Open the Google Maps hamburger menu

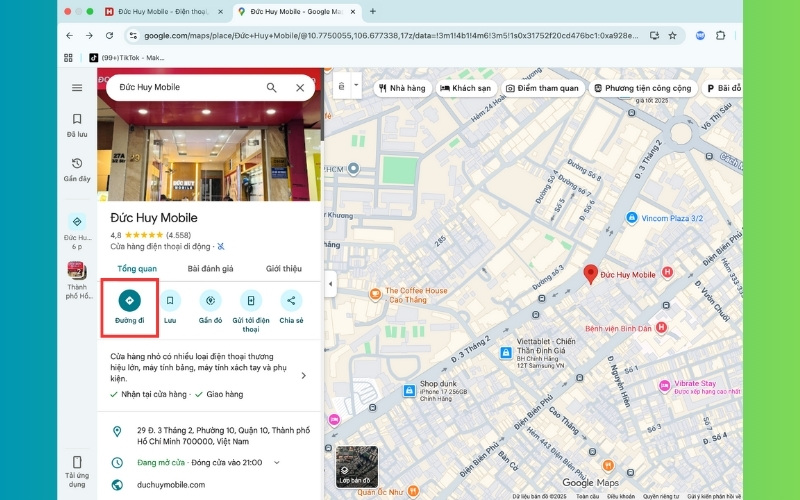click(77, 88)
